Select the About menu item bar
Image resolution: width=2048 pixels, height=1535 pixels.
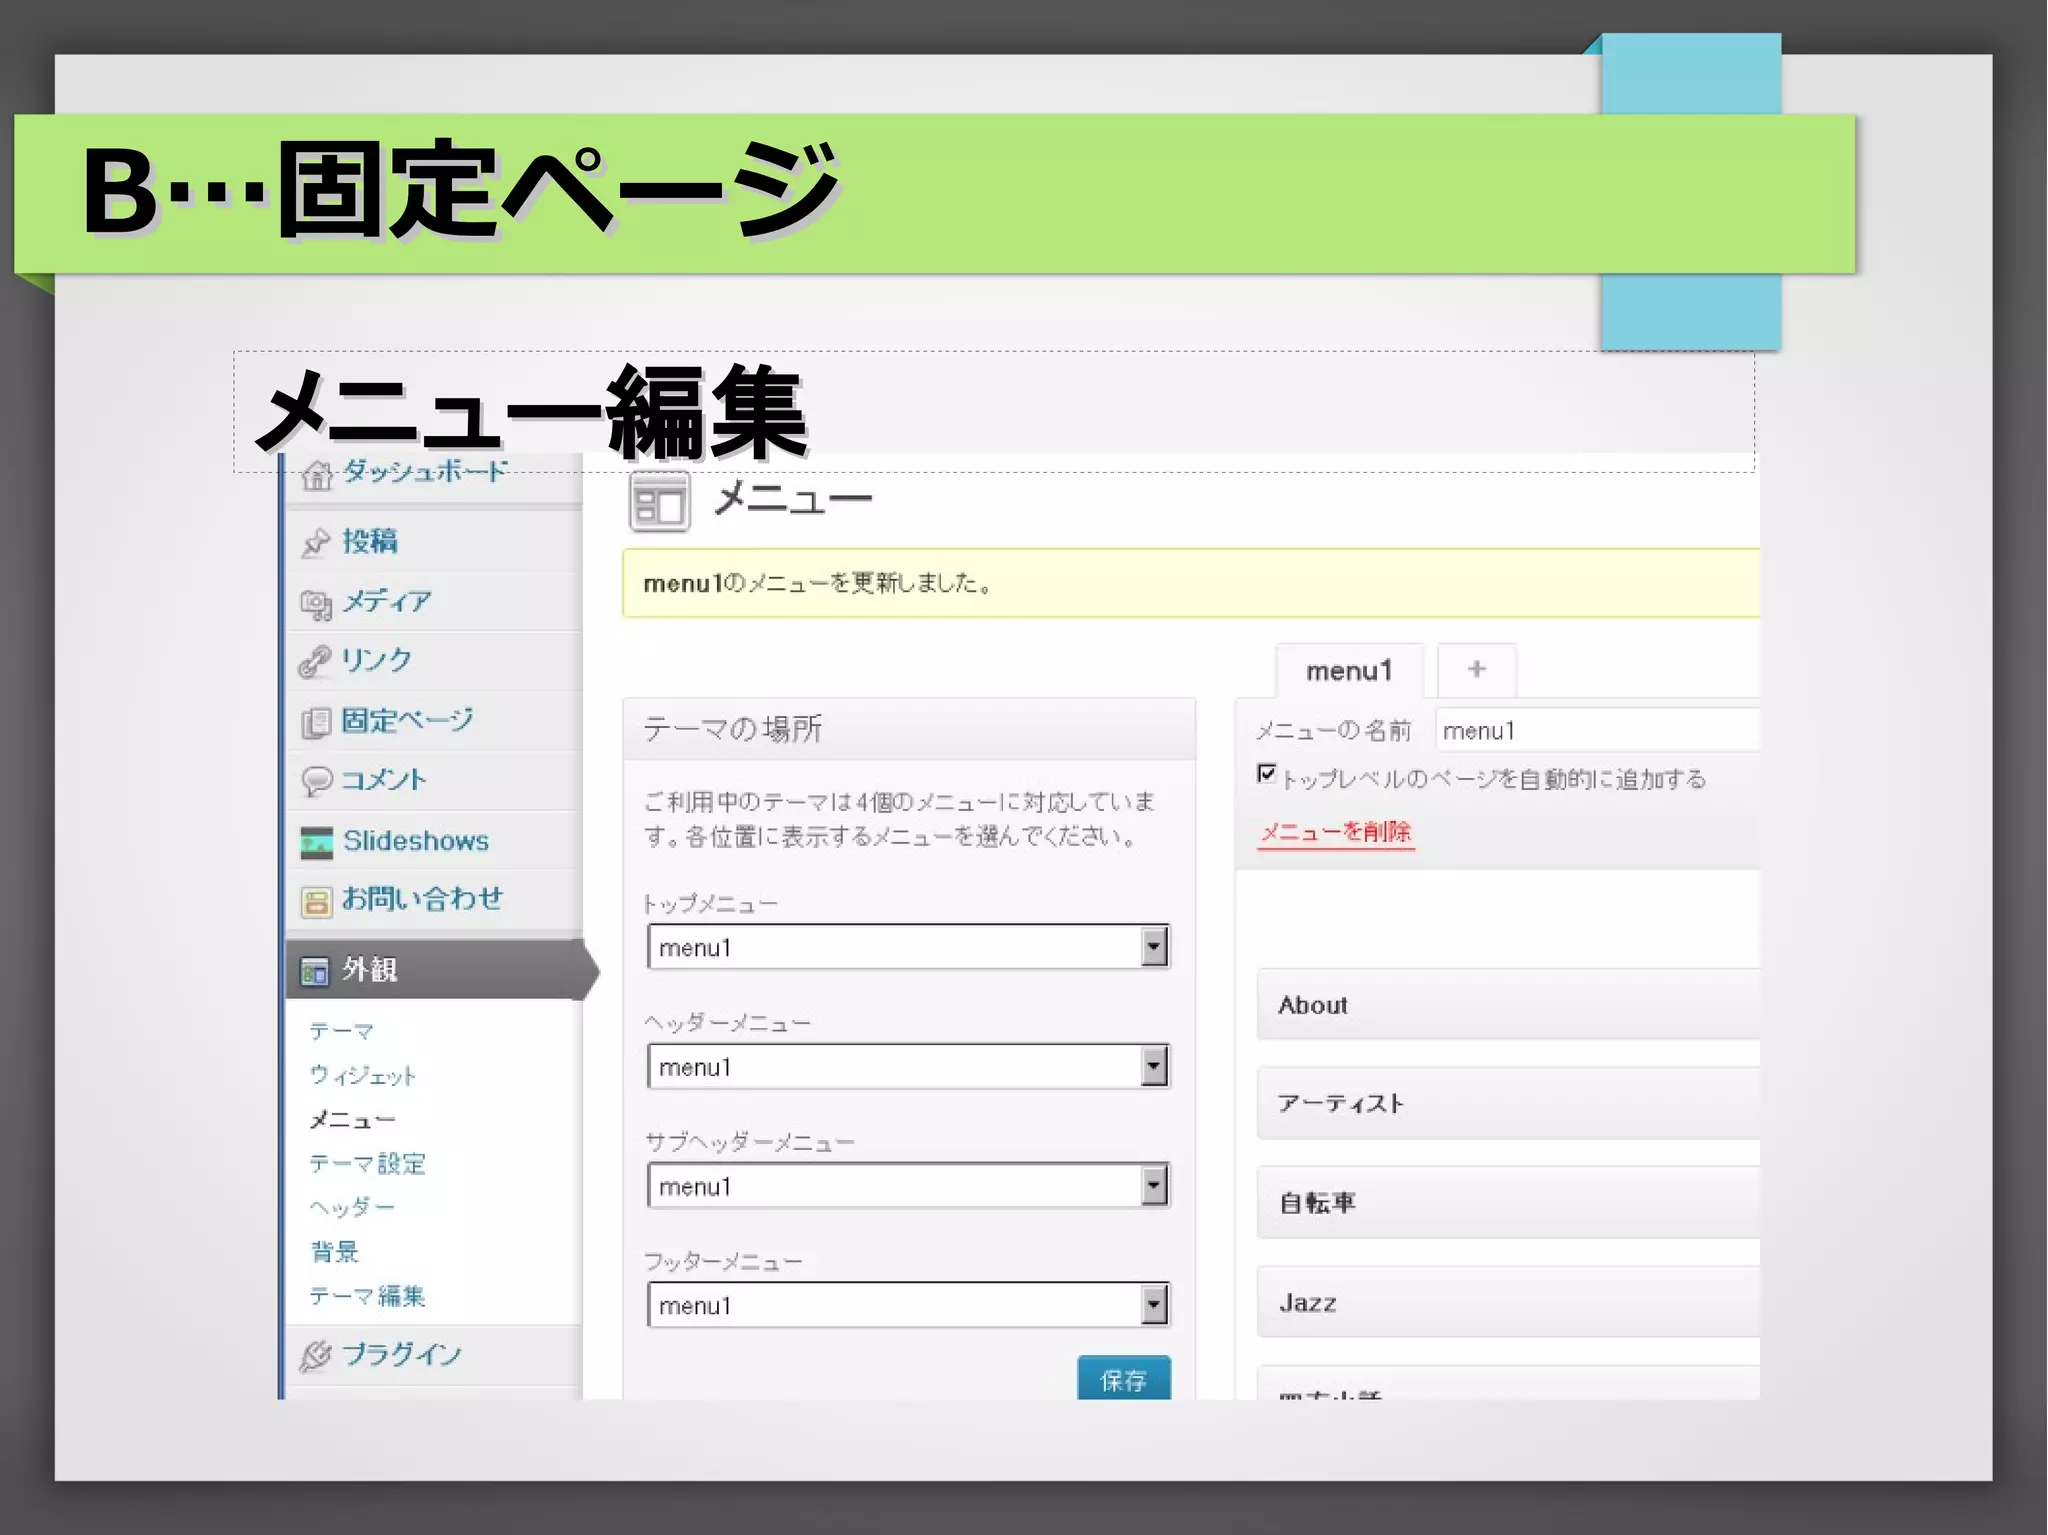1508,1004
